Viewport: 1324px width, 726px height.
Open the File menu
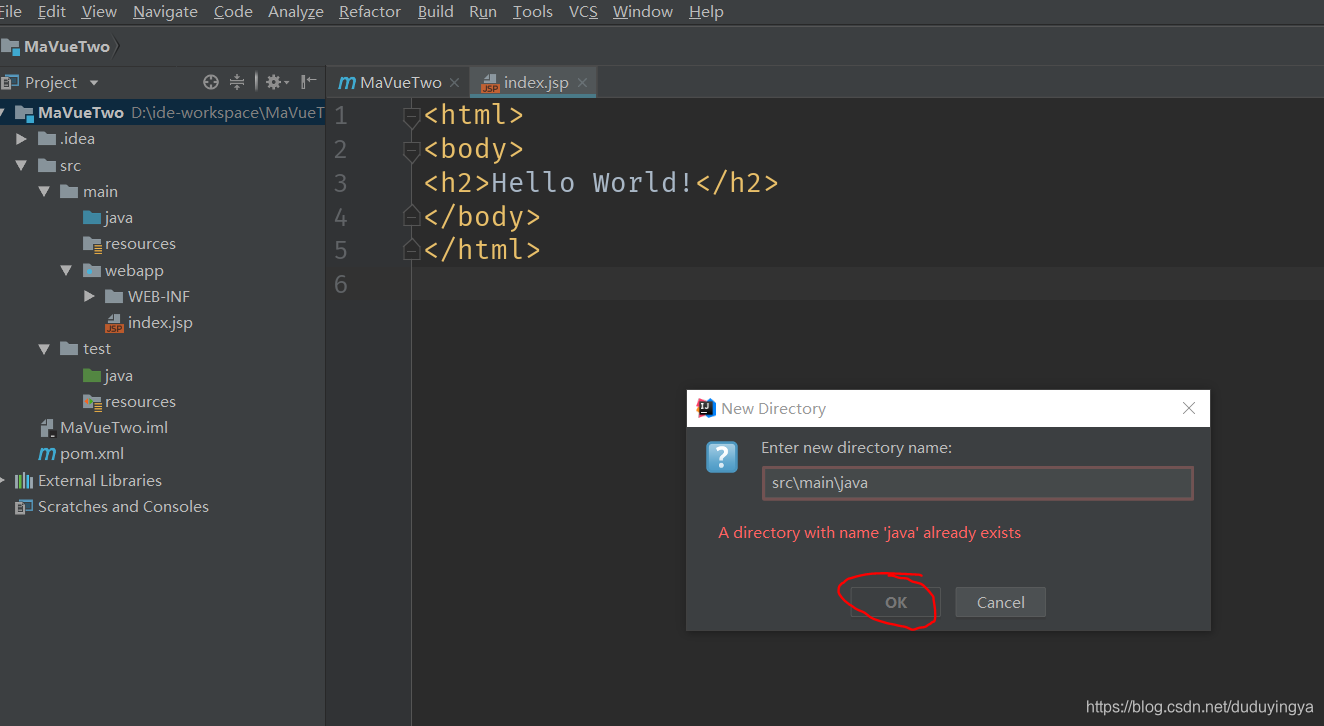11,12
